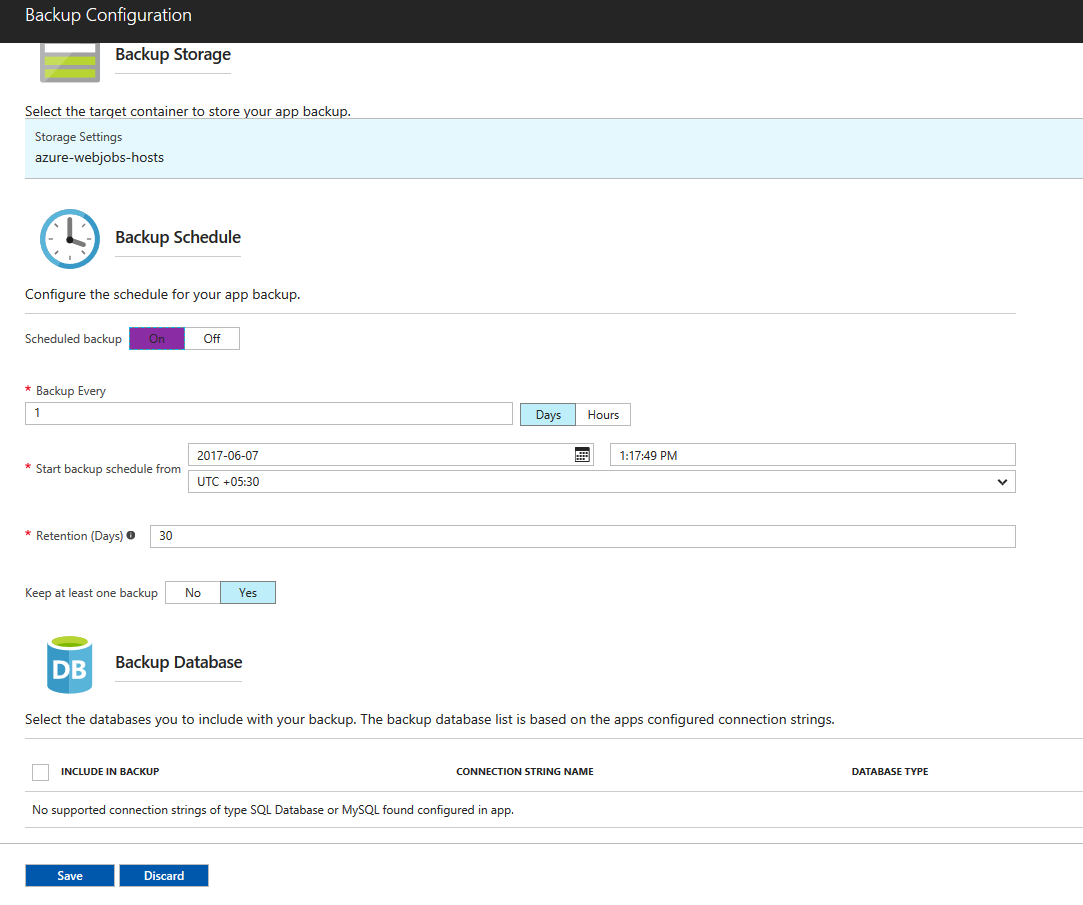Save the backup configuration
Image resolution: width=1083 pixels, height=905 pixels.
[70, 876]
